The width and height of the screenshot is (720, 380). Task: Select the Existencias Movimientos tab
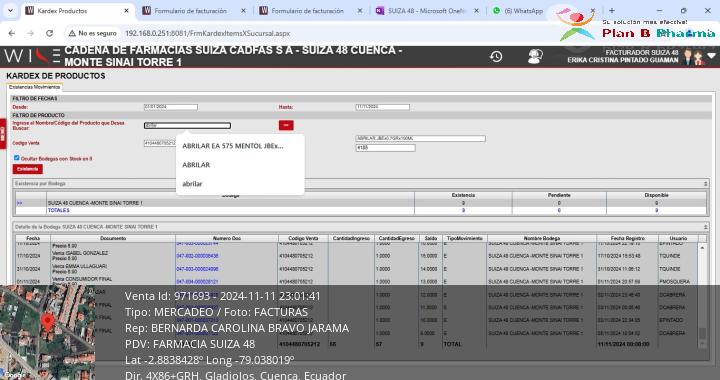34,87
